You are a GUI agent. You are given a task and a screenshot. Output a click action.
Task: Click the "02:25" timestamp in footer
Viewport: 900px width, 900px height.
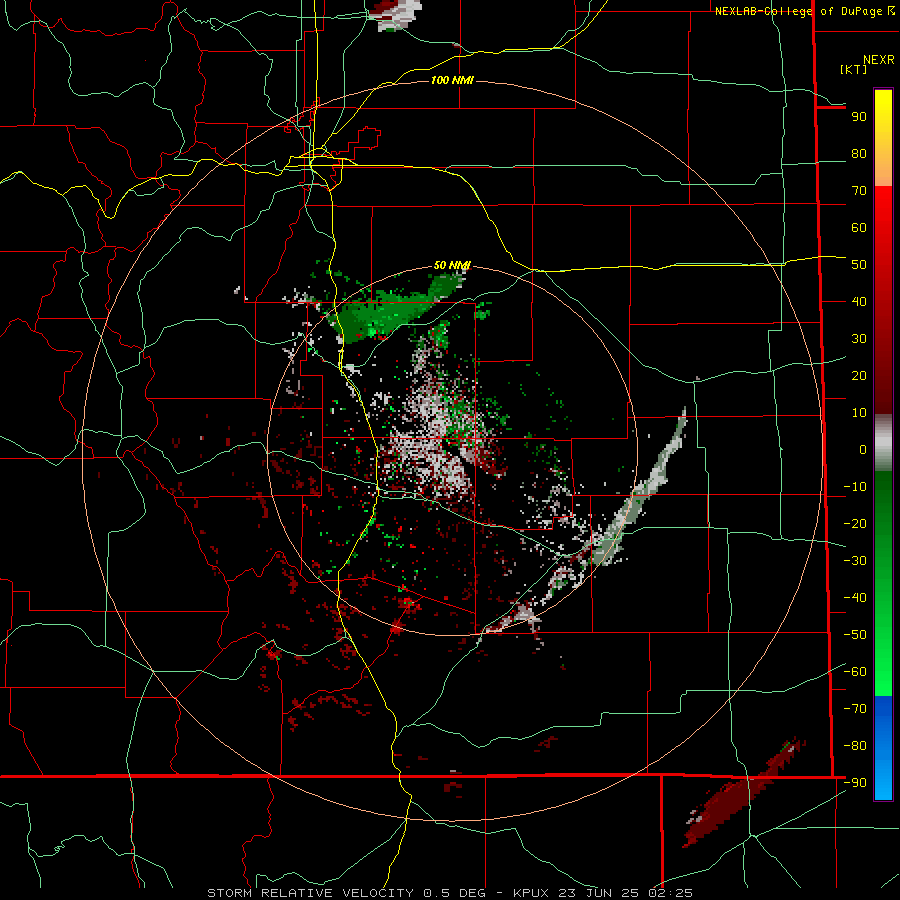point(670,893)
